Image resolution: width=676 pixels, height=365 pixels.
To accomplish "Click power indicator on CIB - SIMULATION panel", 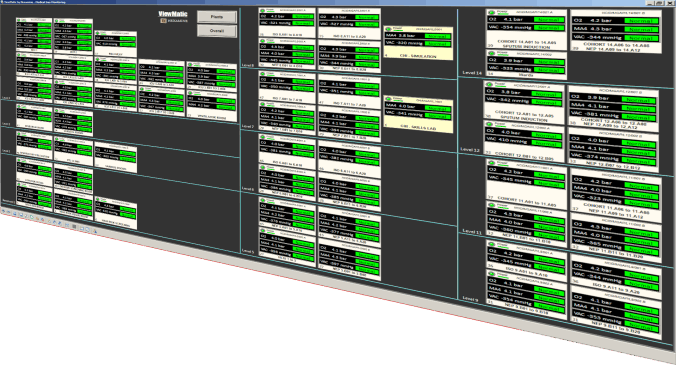I will coord(388,29).
